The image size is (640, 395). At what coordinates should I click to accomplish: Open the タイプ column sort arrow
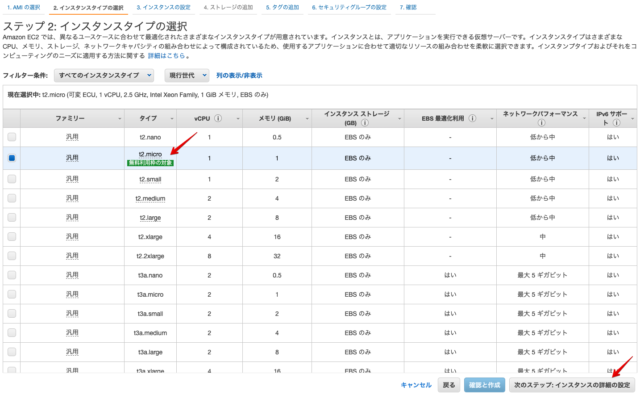(x=172, y=119)
